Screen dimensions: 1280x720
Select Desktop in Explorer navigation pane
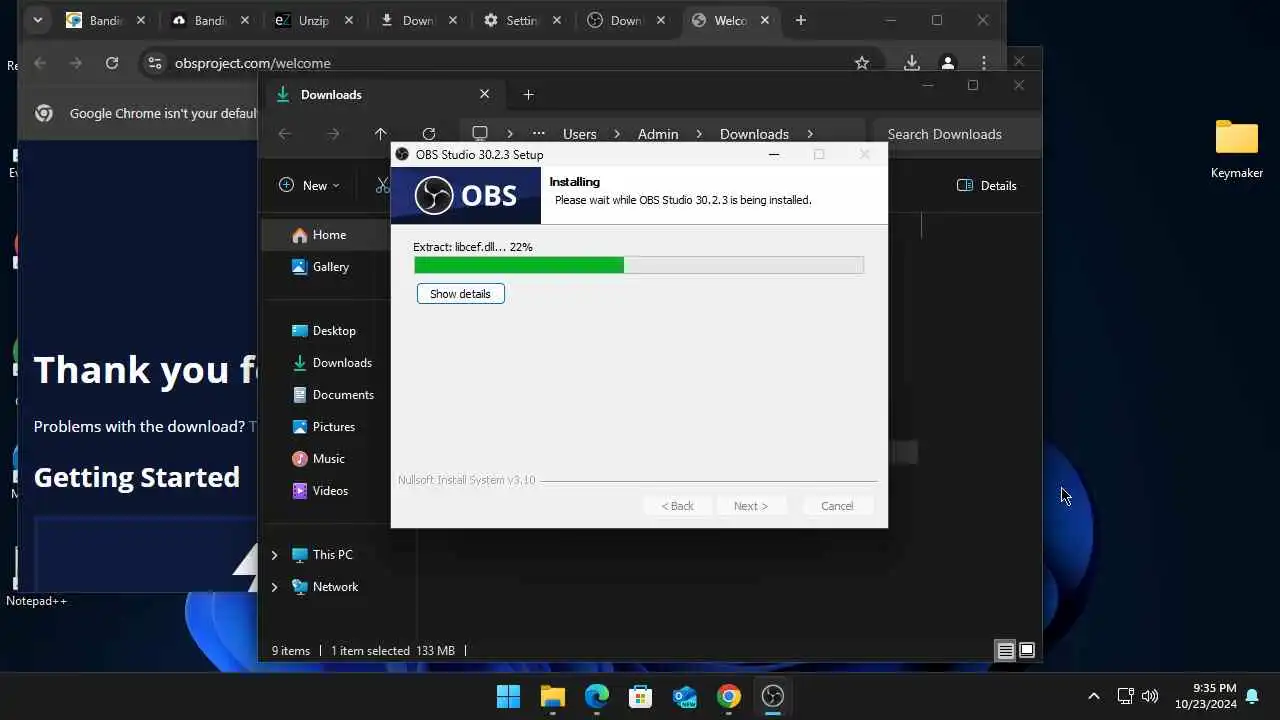pyautogui.click(x=334, y=331)
